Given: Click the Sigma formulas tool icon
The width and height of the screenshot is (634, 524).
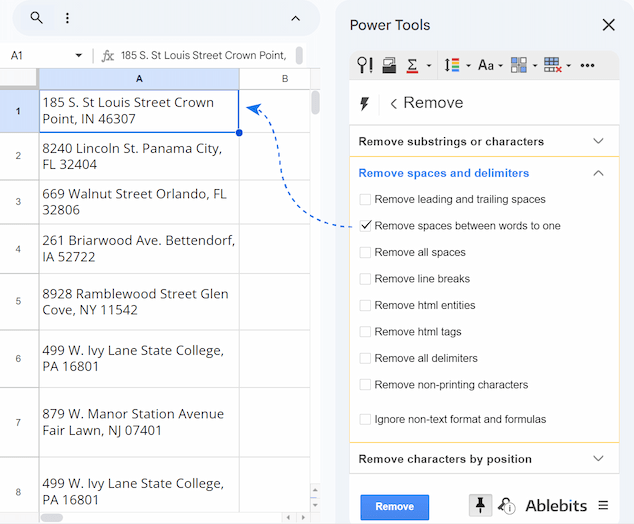Looking at the screenshot, I should [412, 65].
